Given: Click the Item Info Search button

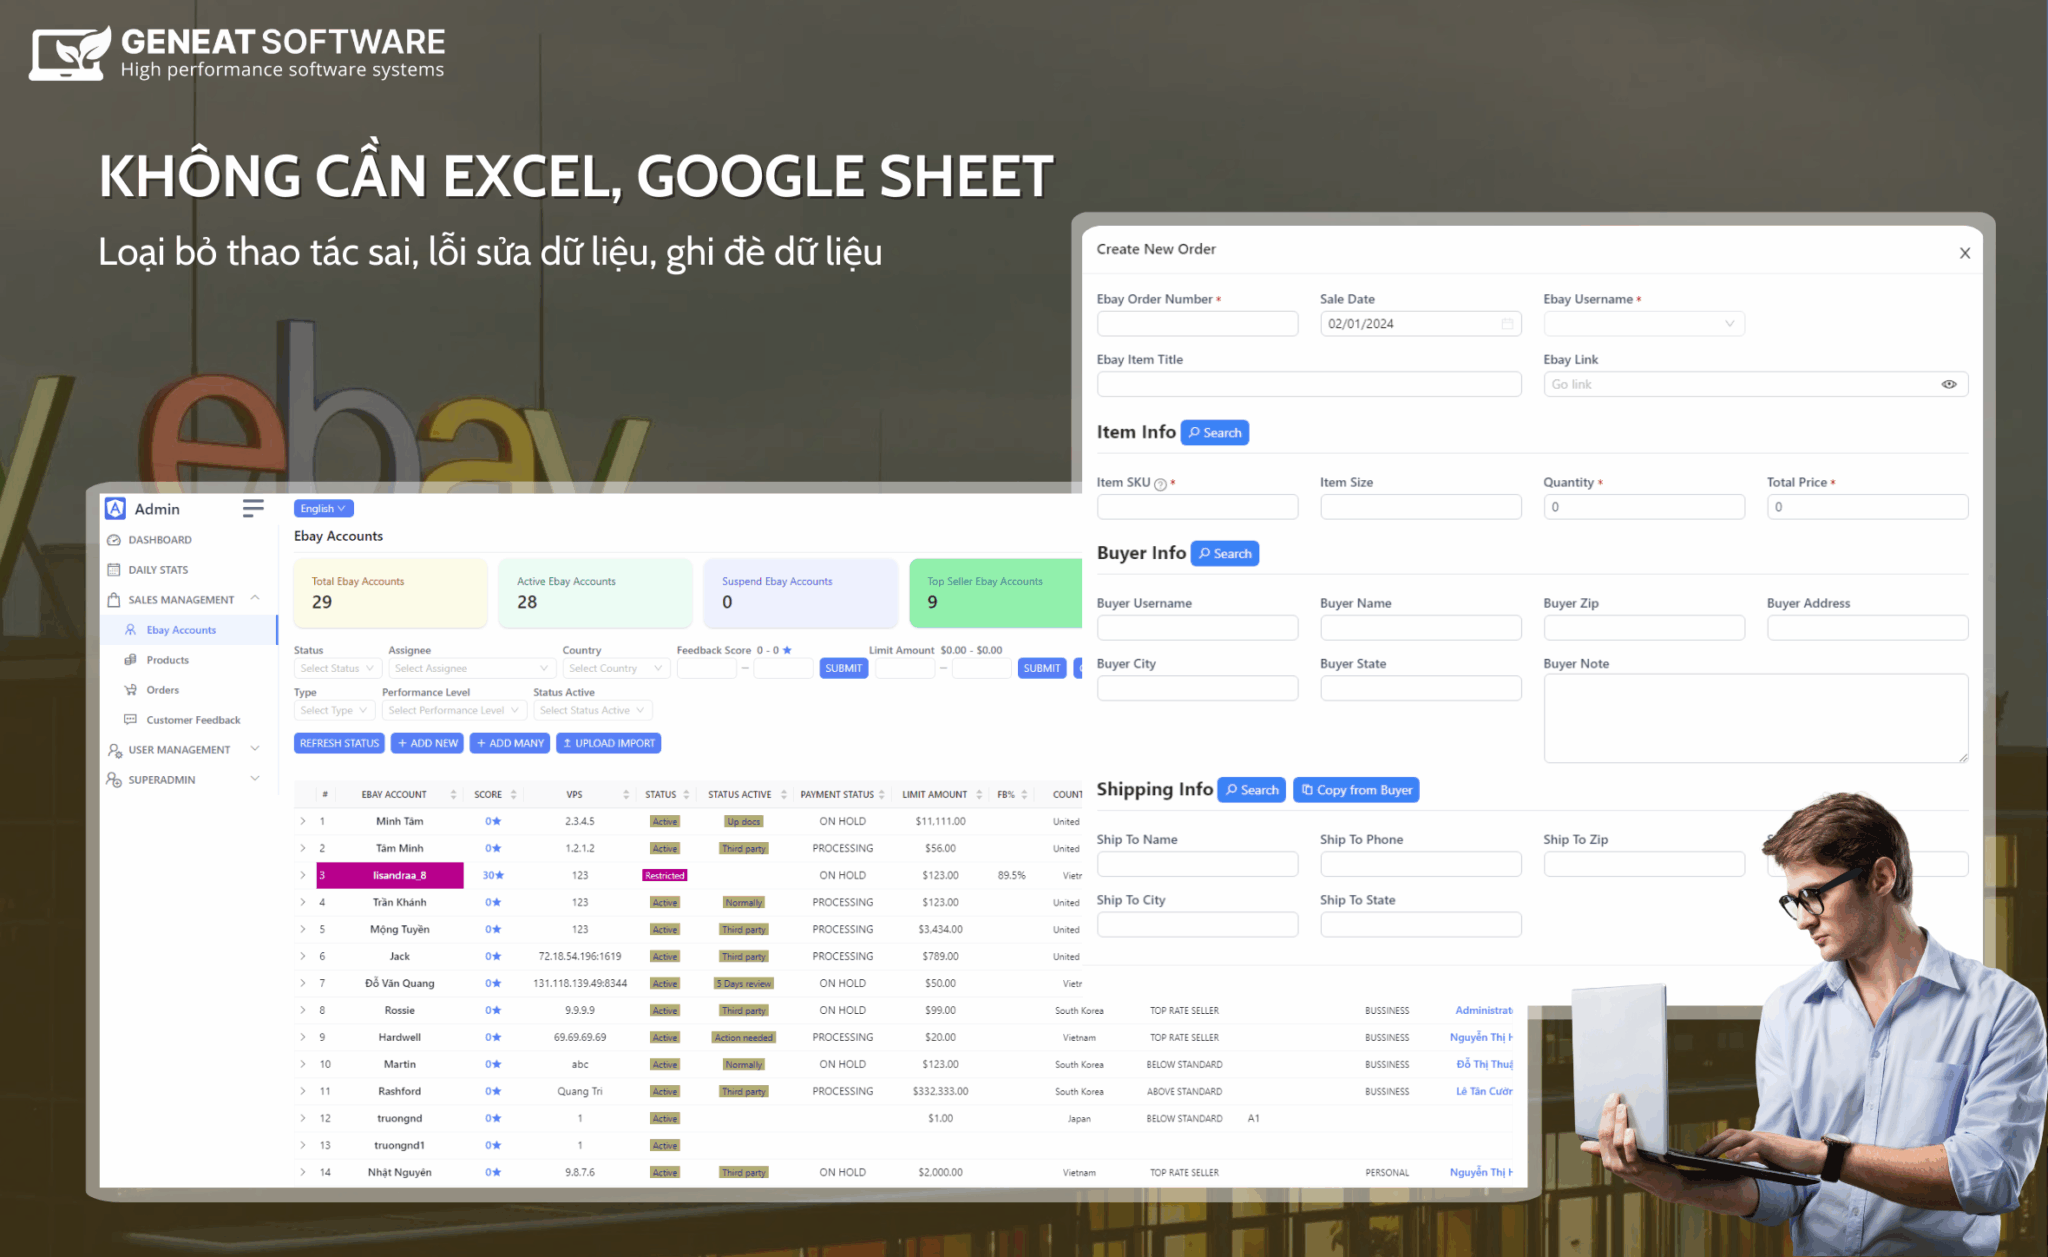Looking at the screenshot, I should pyautogui.click(x=1215, y=433).
